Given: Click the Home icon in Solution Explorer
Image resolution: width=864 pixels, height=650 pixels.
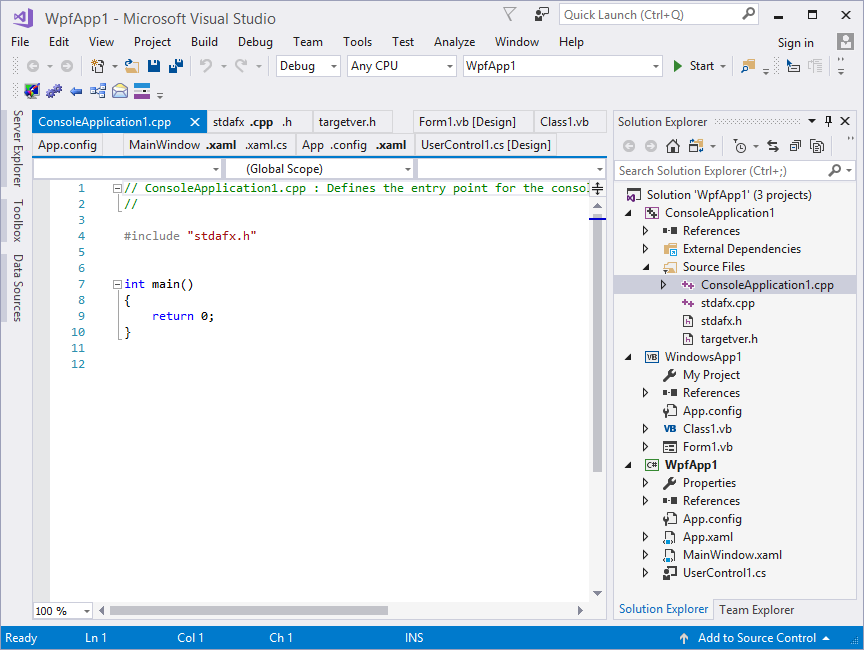Looking at the screenshot, I should 673,146.
